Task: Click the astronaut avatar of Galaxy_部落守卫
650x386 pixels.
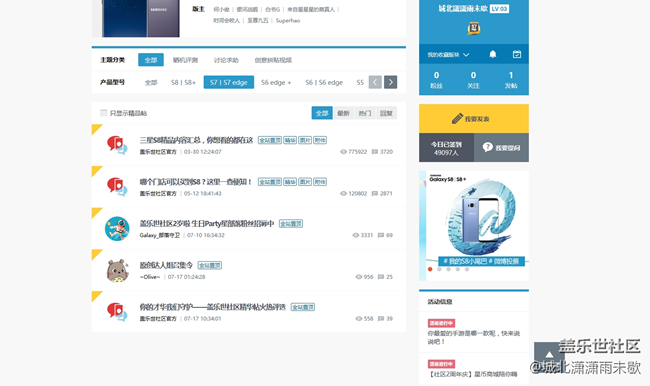Action: (x=117, y=228)
